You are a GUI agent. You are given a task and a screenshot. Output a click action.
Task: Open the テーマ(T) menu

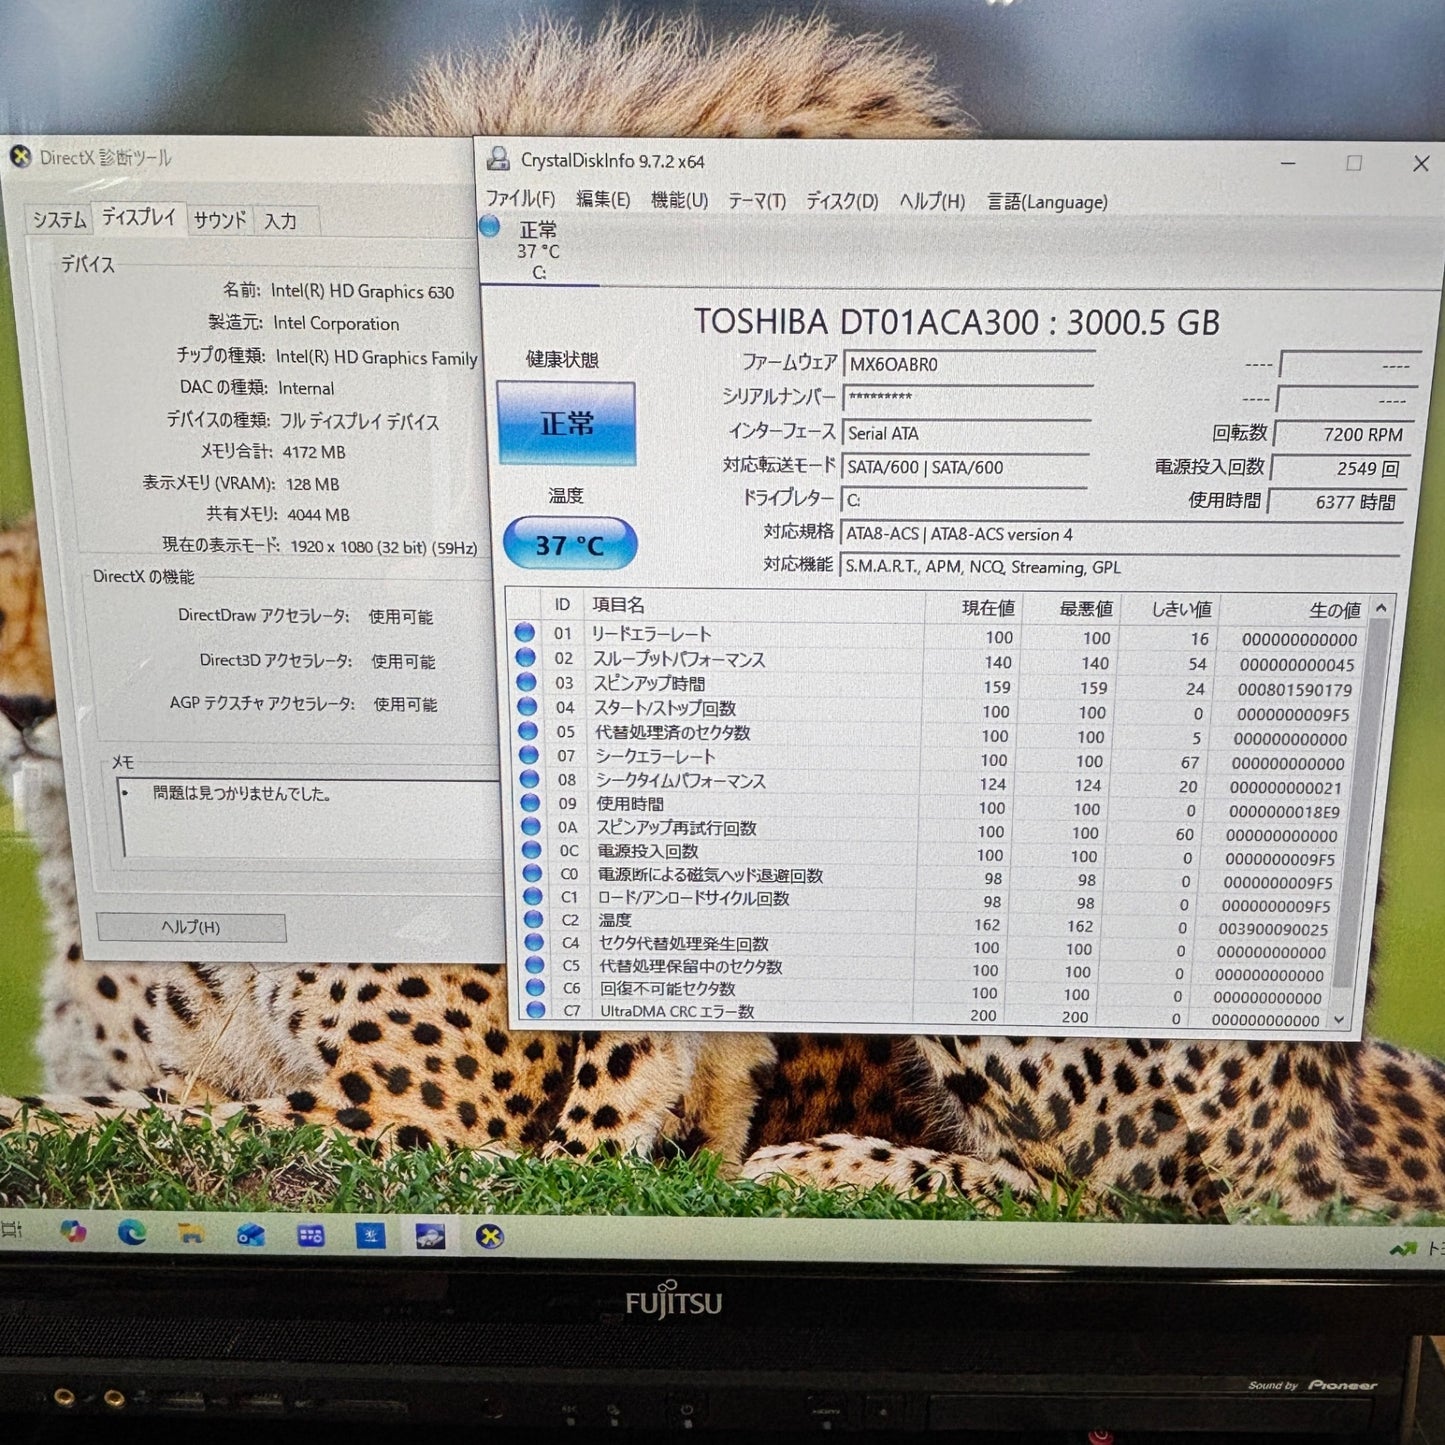757,202
